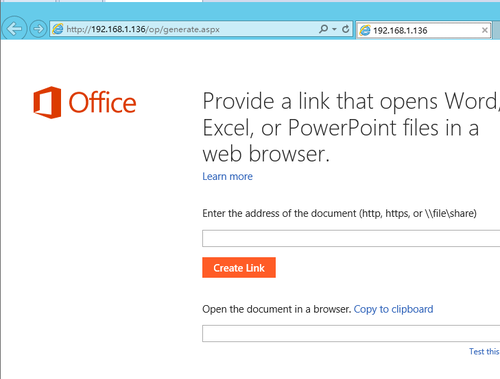Viewport: 500px width, 379px height.
Task: Click the orange Office logo icon
Action: tap(47, 102)
